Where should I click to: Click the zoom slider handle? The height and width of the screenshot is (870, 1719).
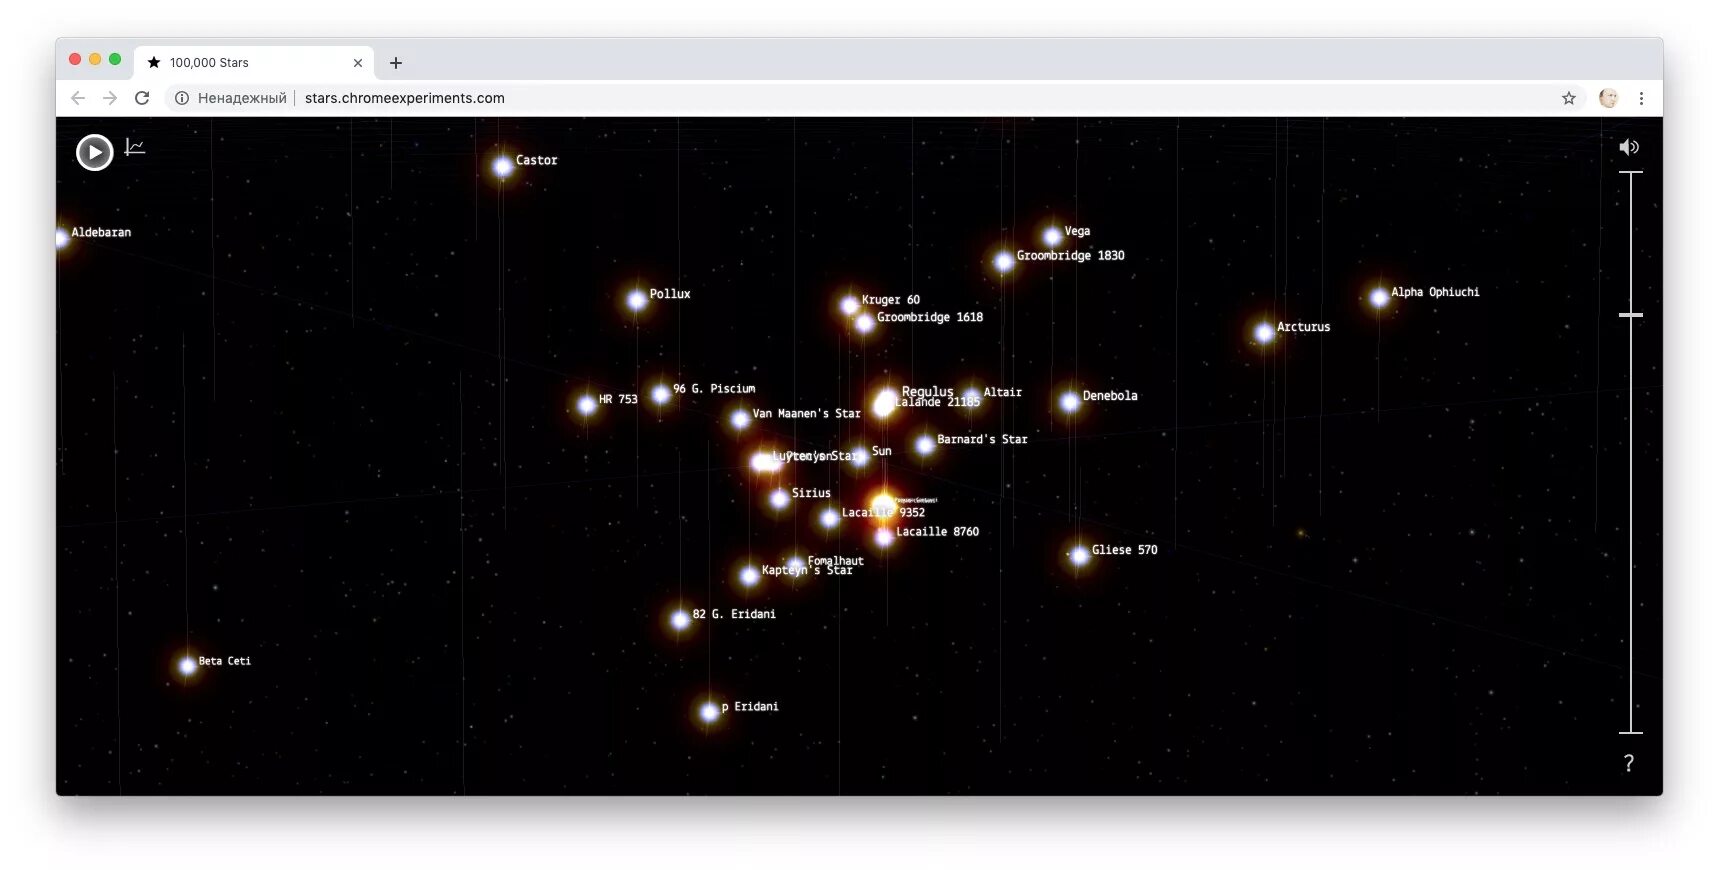tap(1630, 315)
